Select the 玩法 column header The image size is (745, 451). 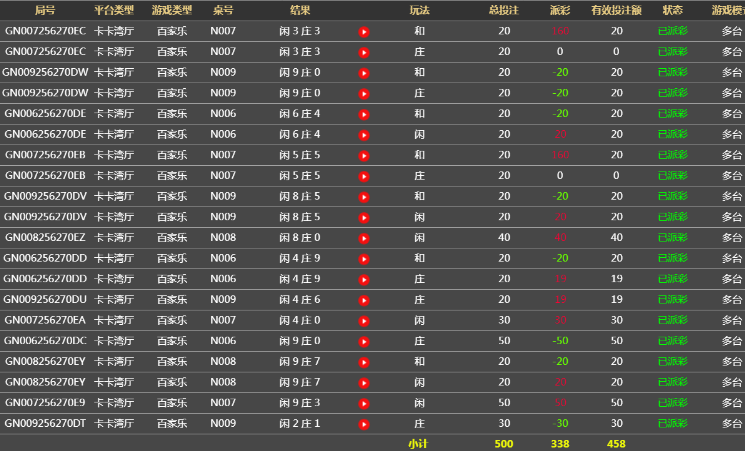point(420,10)
